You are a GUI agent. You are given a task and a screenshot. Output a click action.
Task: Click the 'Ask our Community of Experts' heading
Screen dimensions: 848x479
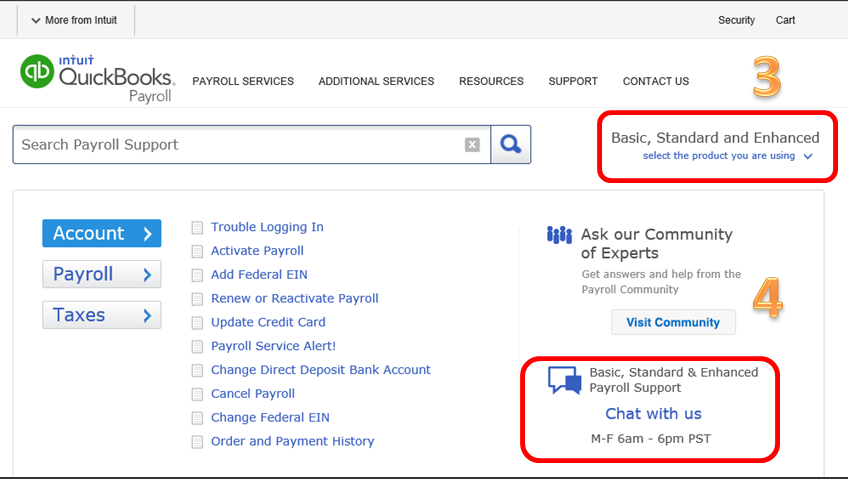(657, 244)
